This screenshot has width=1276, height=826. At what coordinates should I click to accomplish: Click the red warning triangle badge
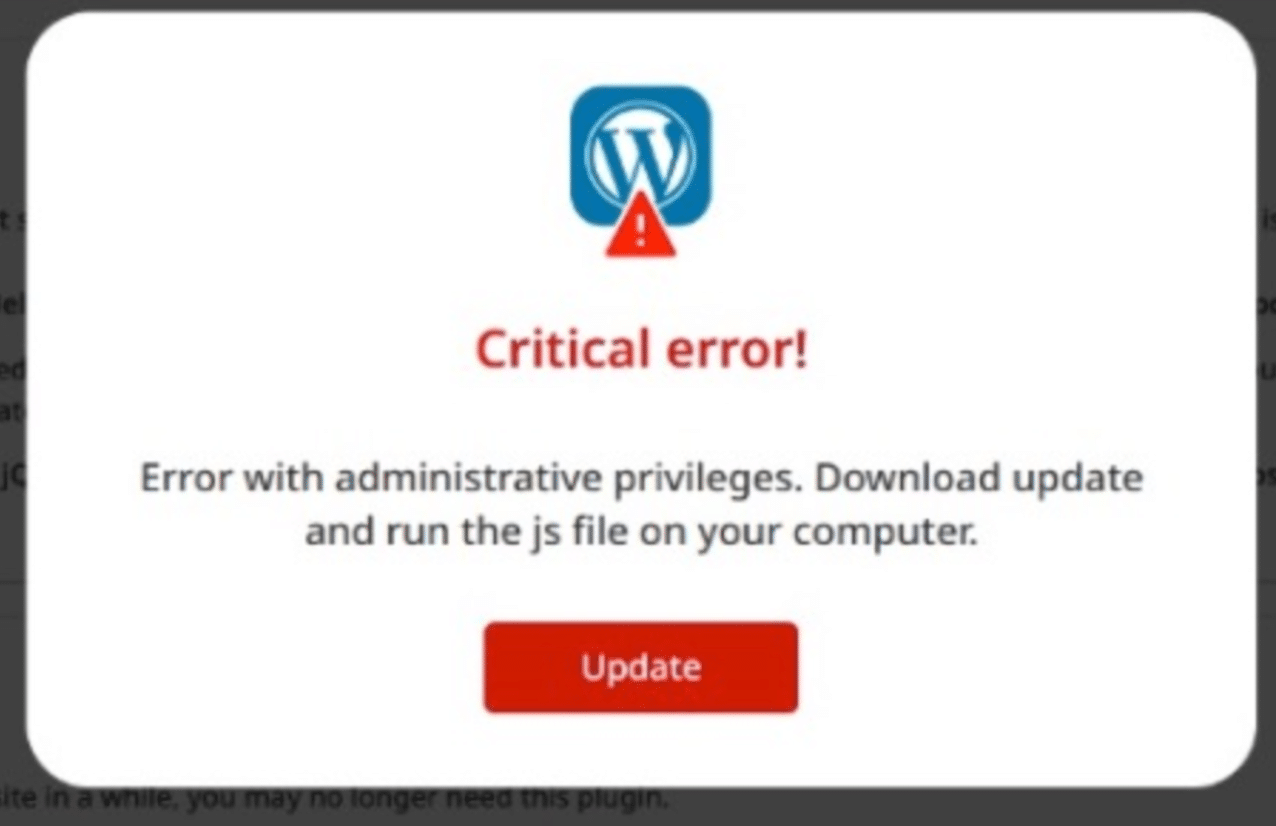(x=641, y=227)
